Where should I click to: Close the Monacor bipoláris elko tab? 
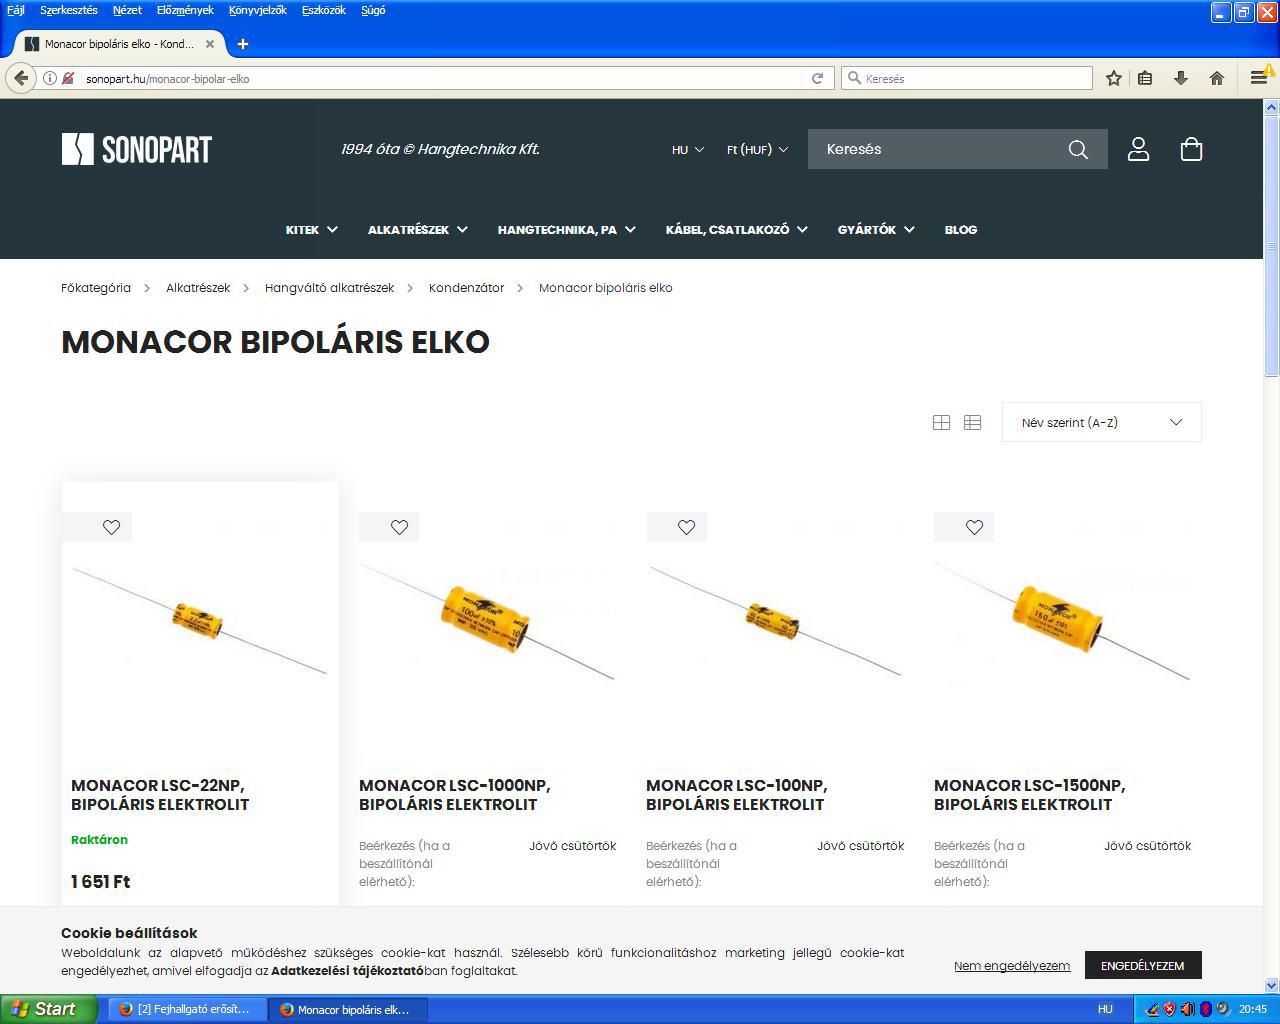tap(210, 44)
